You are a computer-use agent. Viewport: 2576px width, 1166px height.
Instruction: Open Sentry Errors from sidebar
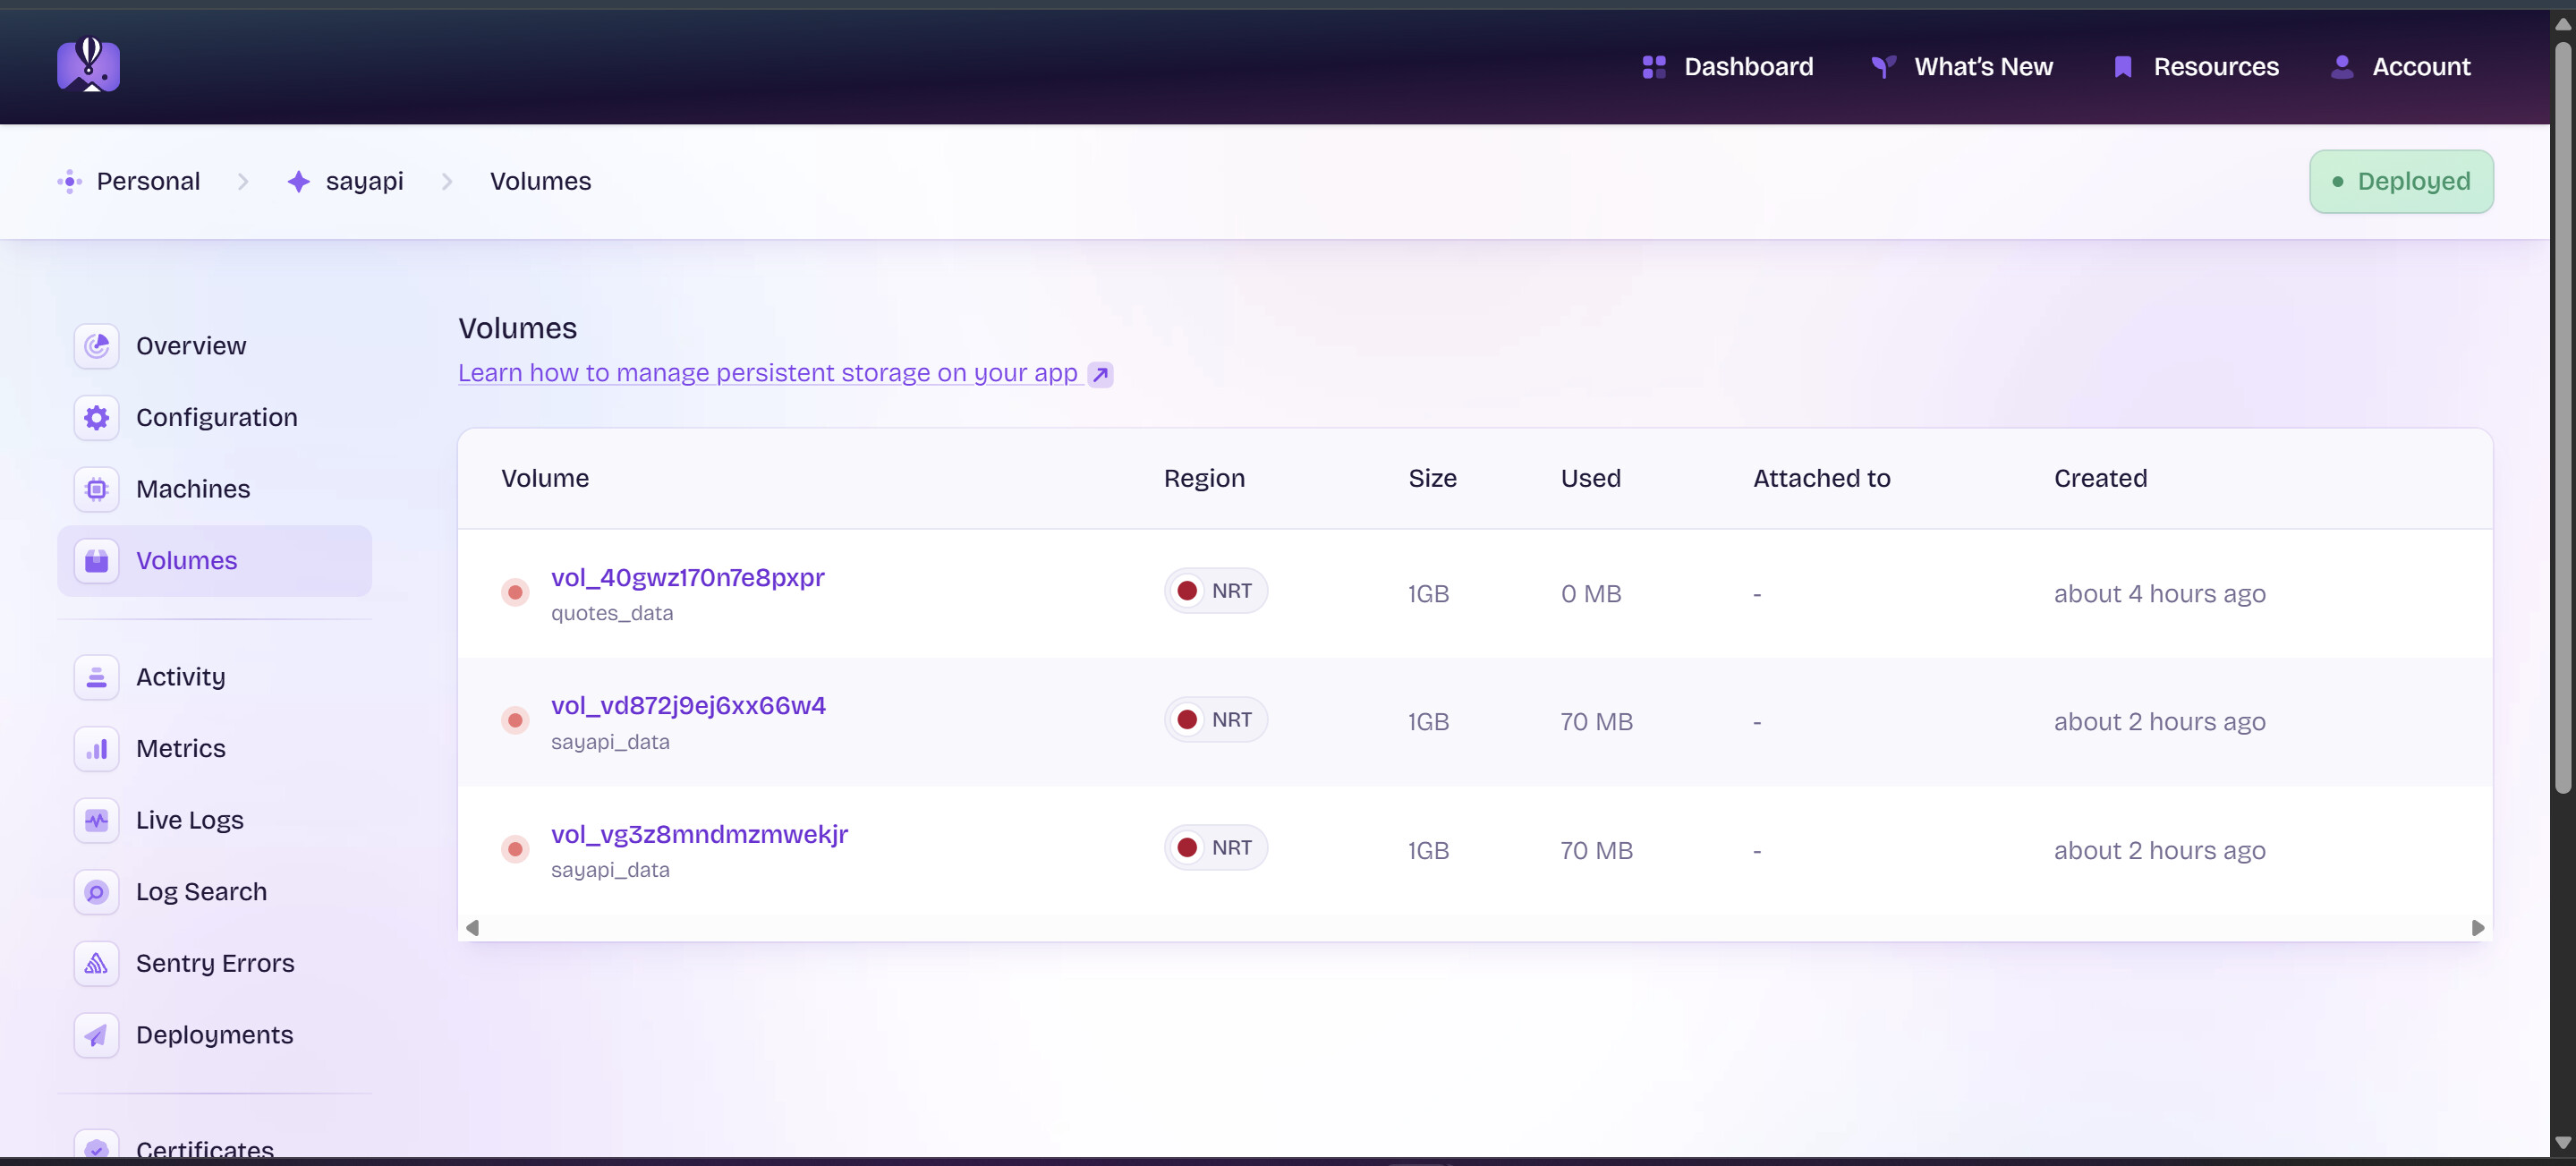point(214,964)
